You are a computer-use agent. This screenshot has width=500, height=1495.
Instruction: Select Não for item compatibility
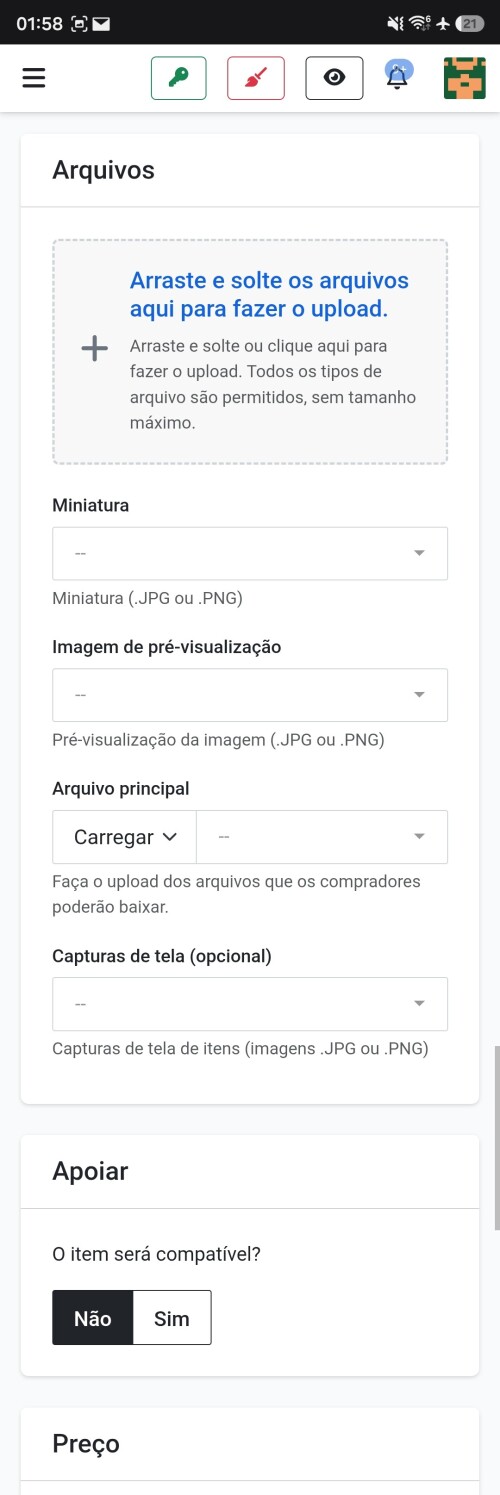[93, 1318]
